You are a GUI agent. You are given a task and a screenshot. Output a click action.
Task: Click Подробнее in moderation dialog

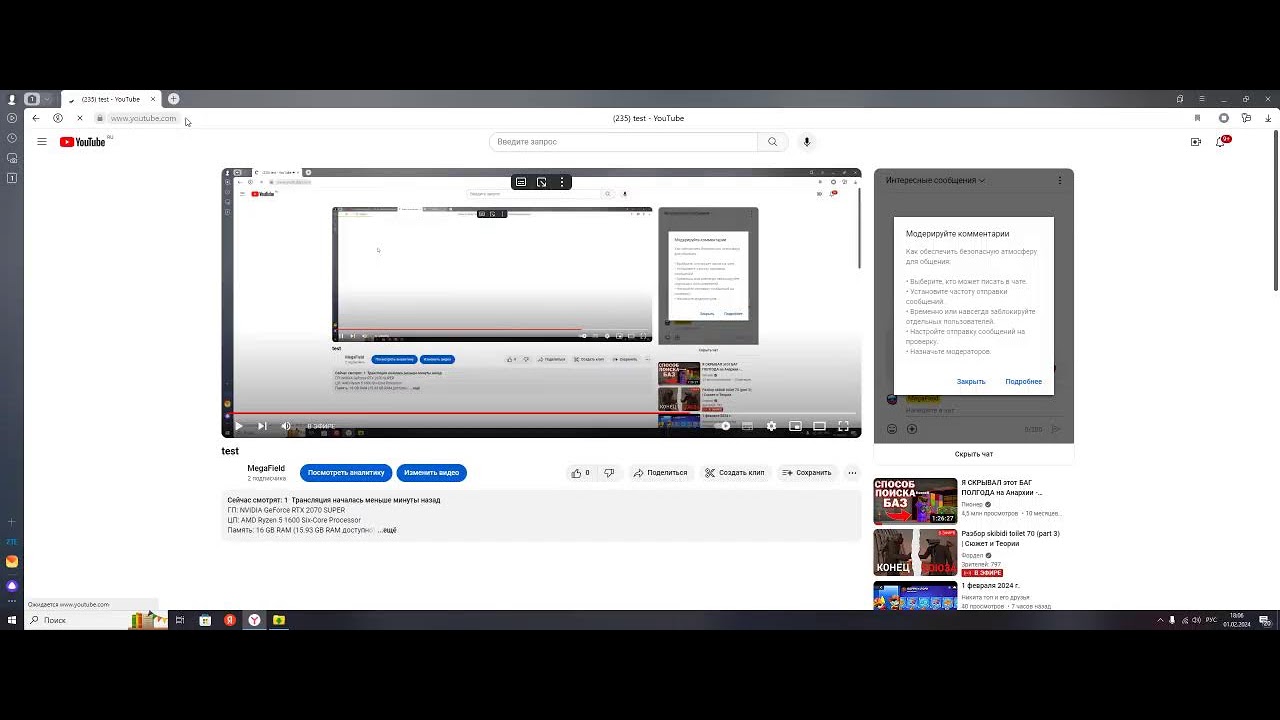coord(1023,382)
